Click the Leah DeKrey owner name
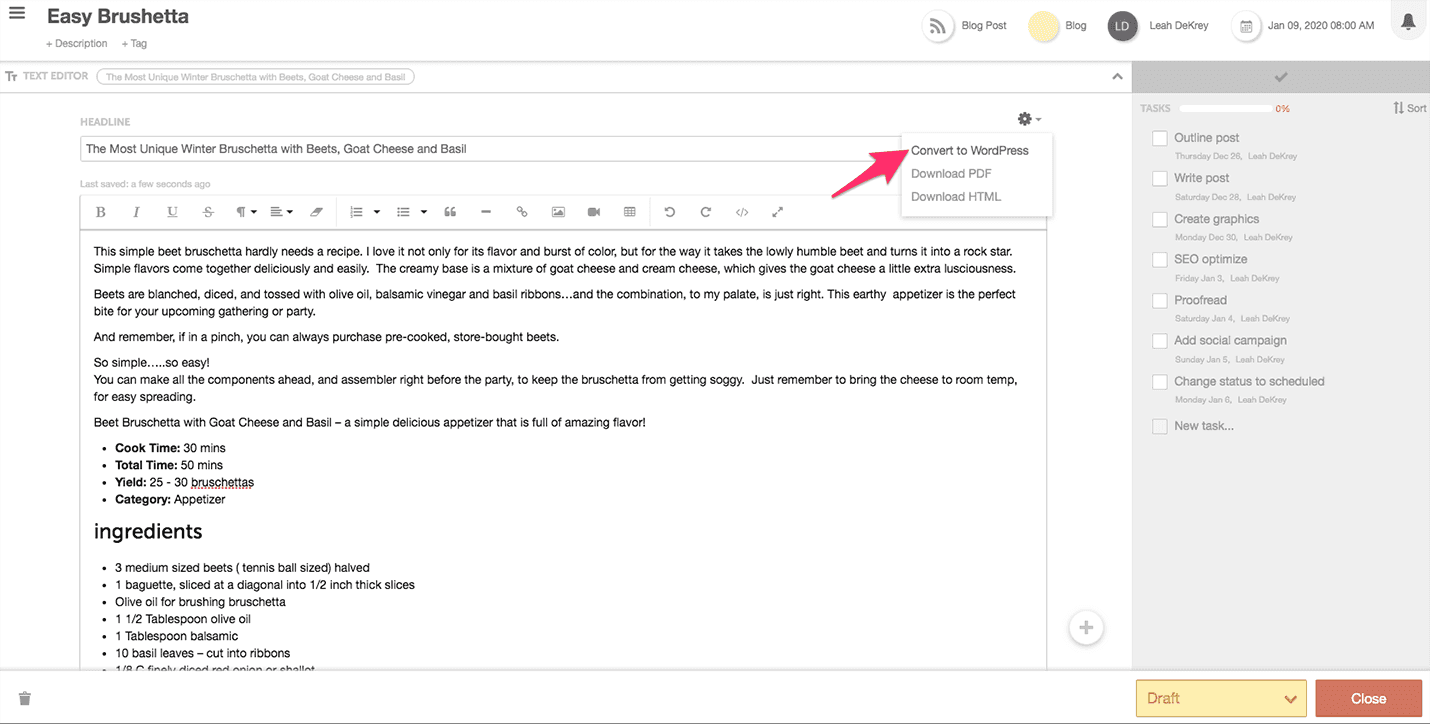The width and height of the screenshot is (1430, 724). point(1179,26)
